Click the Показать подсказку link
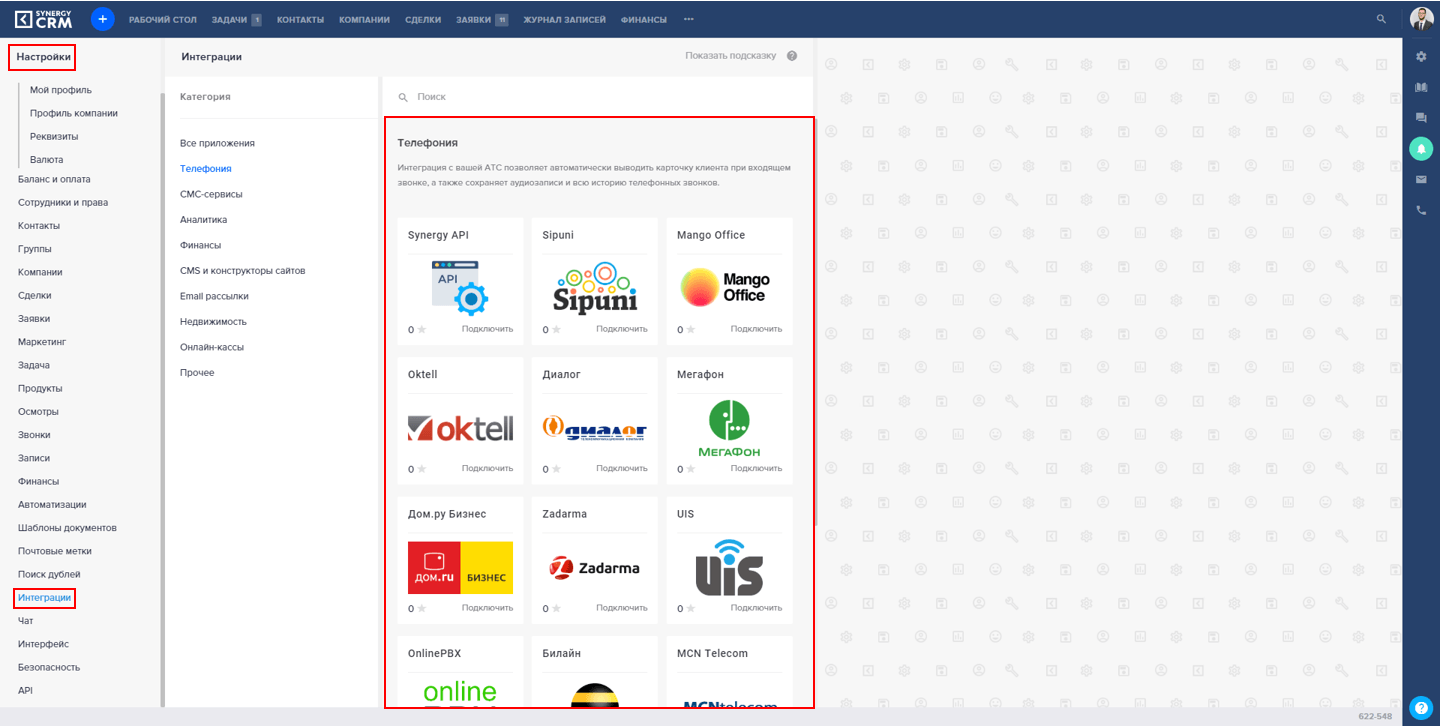The height and width of the screenshot is (728, 1440). pos(731,56)
